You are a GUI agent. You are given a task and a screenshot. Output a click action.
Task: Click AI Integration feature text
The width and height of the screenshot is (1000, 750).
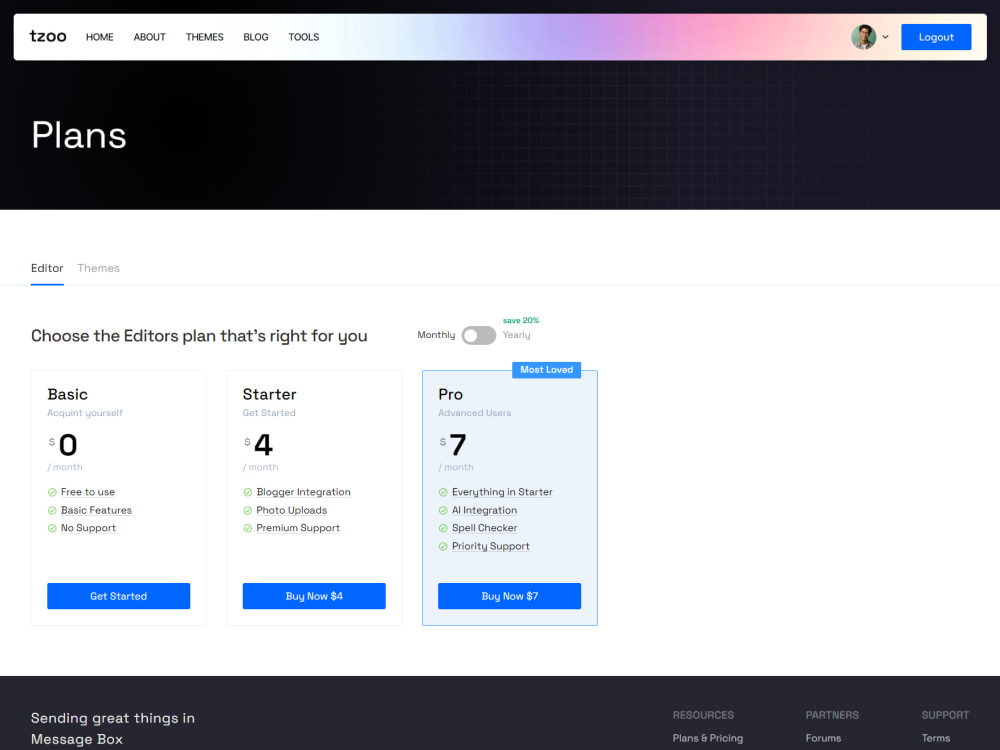point(484,510)
